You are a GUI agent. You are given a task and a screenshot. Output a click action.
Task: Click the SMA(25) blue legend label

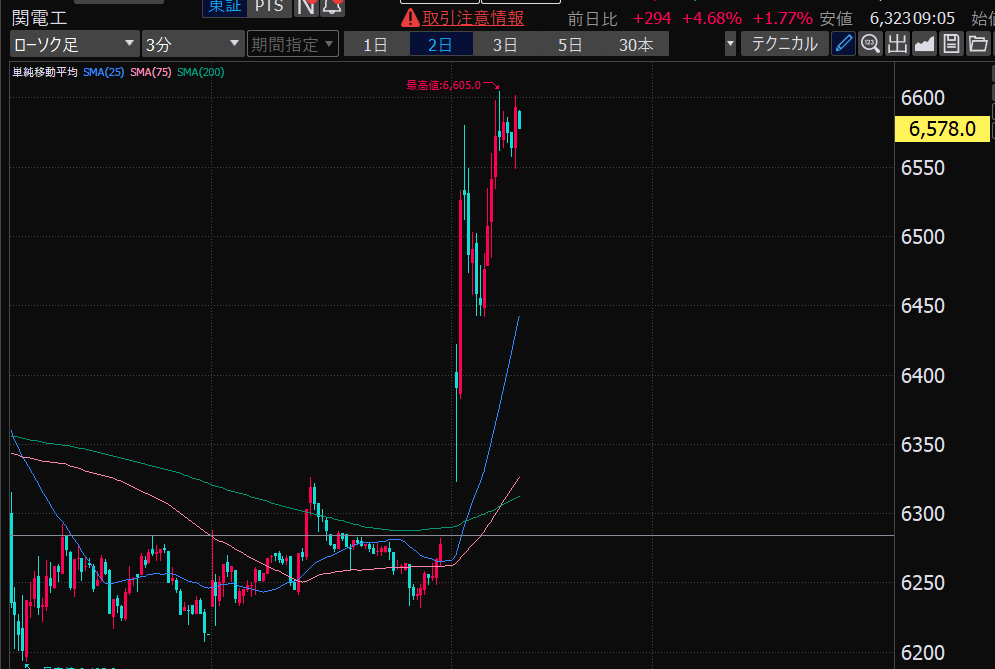(104, 72)
